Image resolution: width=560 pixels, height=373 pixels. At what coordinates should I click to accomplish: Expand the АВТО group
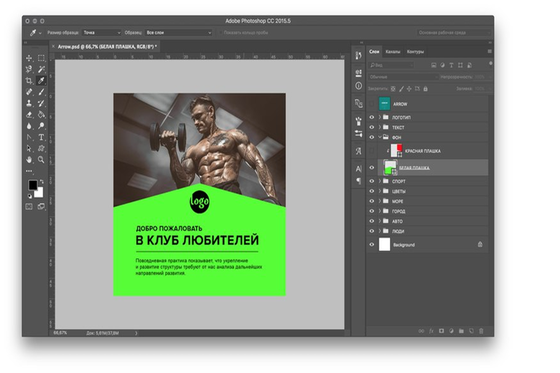(x=380, y=221)
